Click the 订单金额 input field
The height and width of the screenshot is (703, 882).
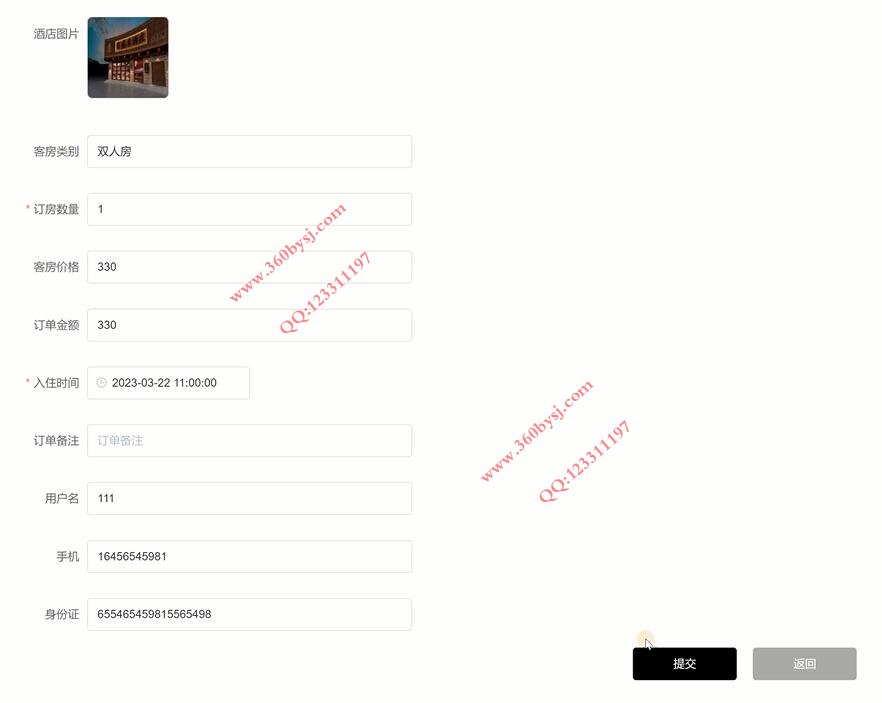[249, 325]
